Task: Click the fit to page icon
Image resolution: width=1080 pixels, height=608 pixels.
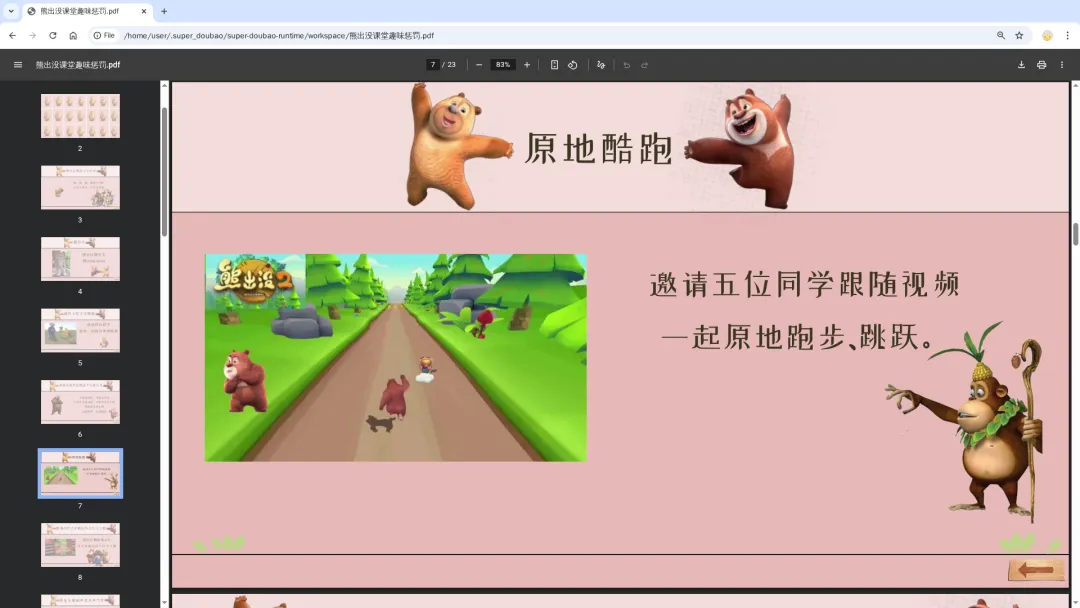Action: point(554,65)
